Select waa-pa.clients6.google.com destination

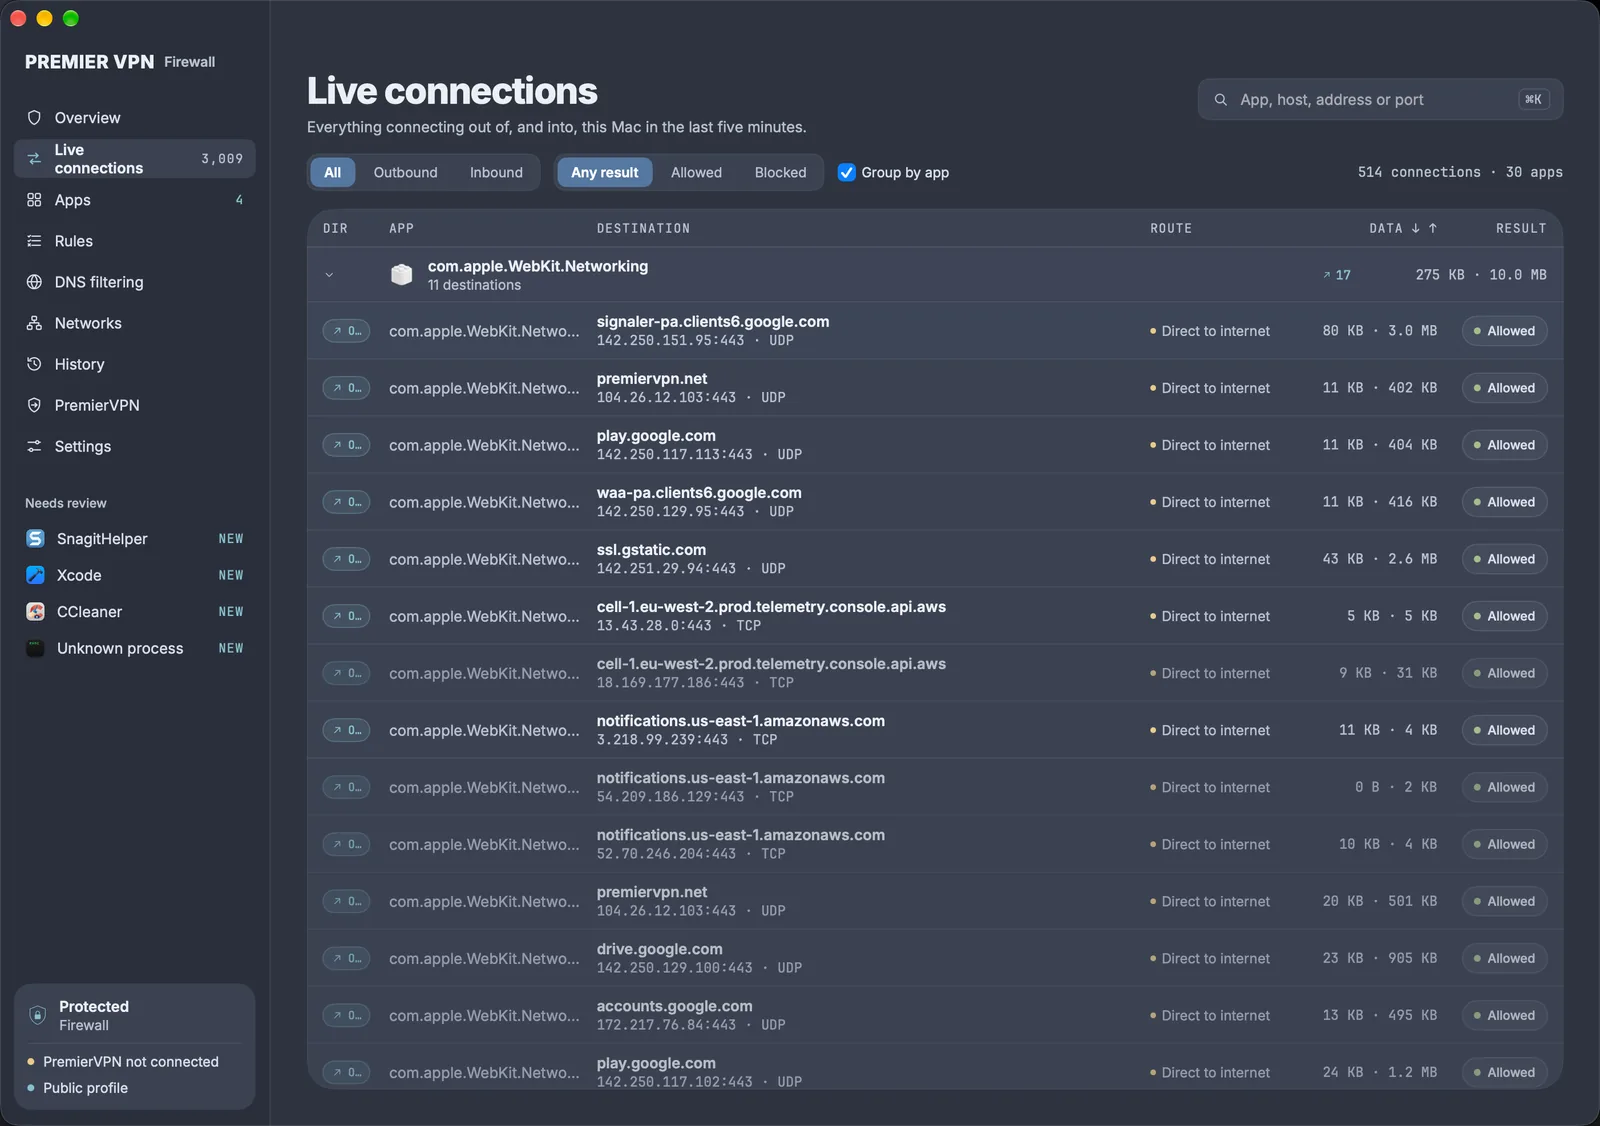tap(699, 493)
